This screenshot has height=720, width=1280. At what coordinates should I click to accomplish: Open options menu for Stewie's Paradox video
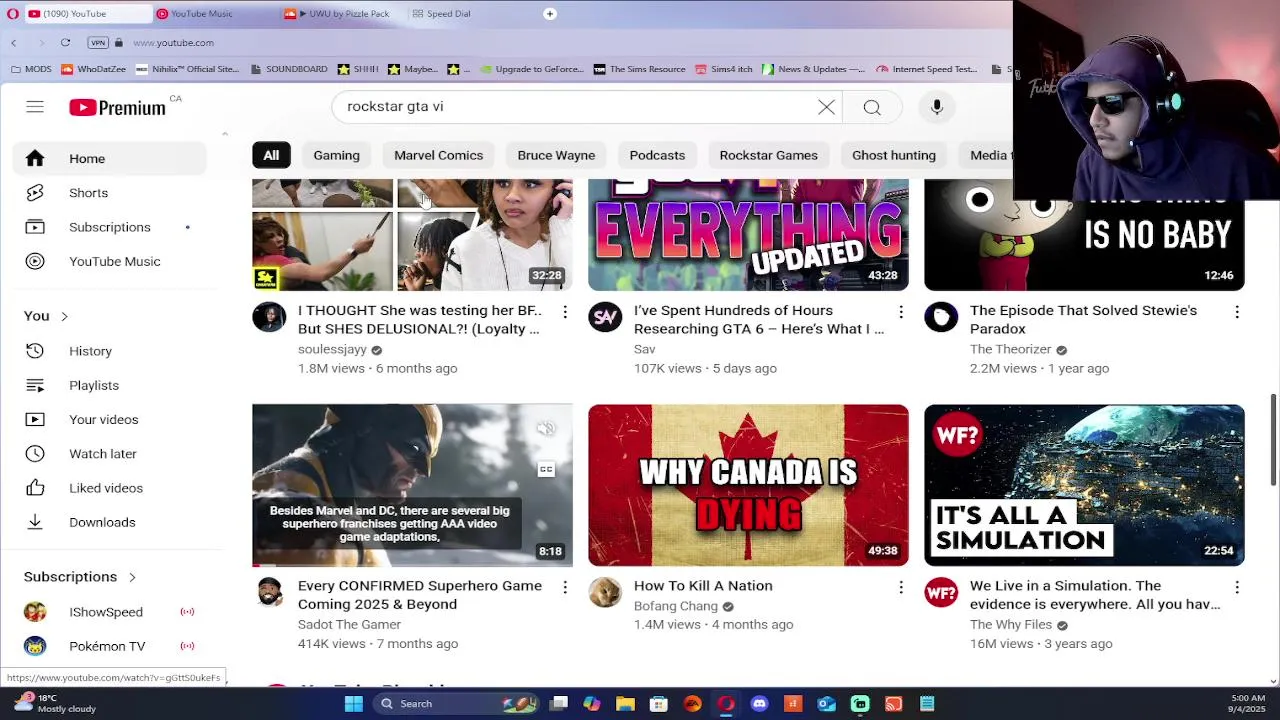coord(1237,312)
